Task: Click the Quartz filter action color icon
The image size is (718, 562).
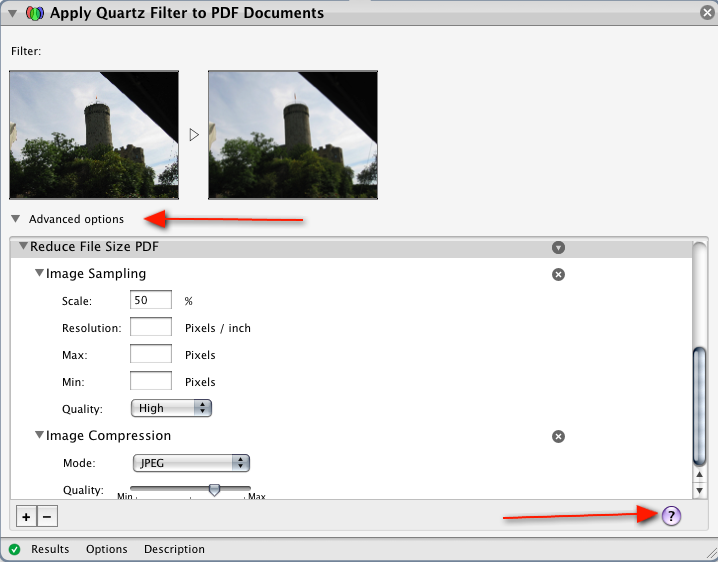Action: [x=35, y=13]
